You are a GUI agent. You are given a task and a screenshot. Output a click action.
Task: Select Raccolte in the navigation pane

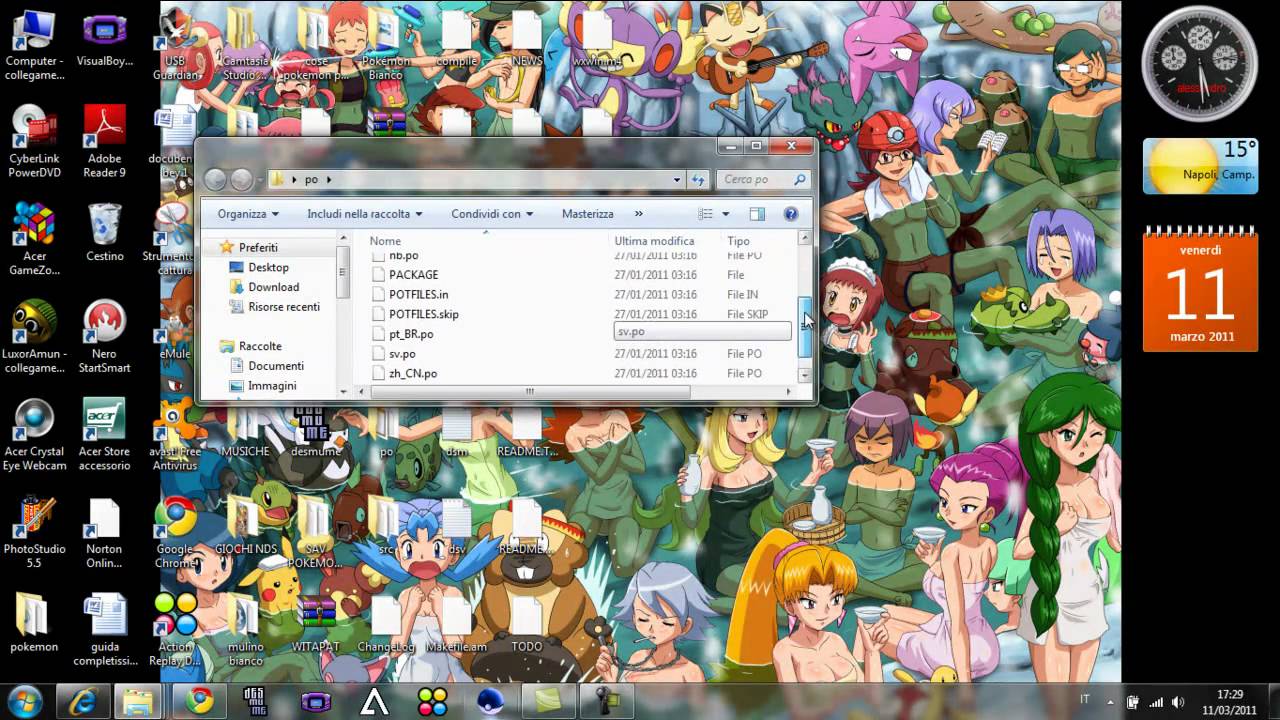pos(260,346)
